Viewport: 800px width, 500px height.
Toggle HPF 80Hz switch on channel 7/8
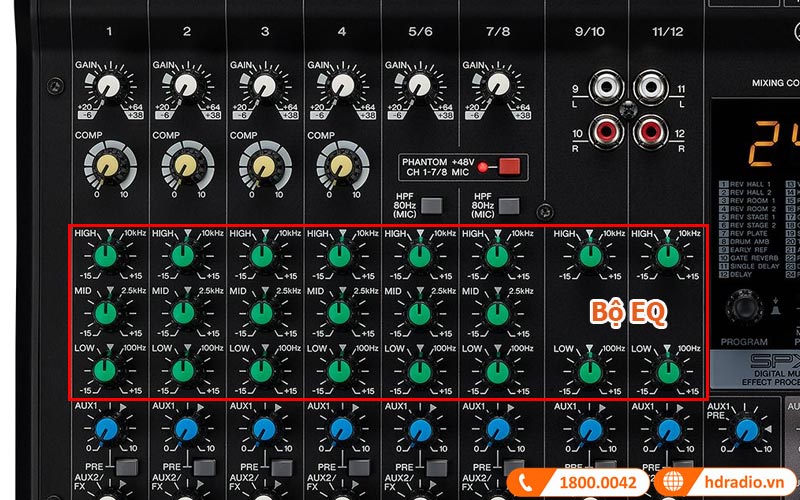click(x=509, y=206)
